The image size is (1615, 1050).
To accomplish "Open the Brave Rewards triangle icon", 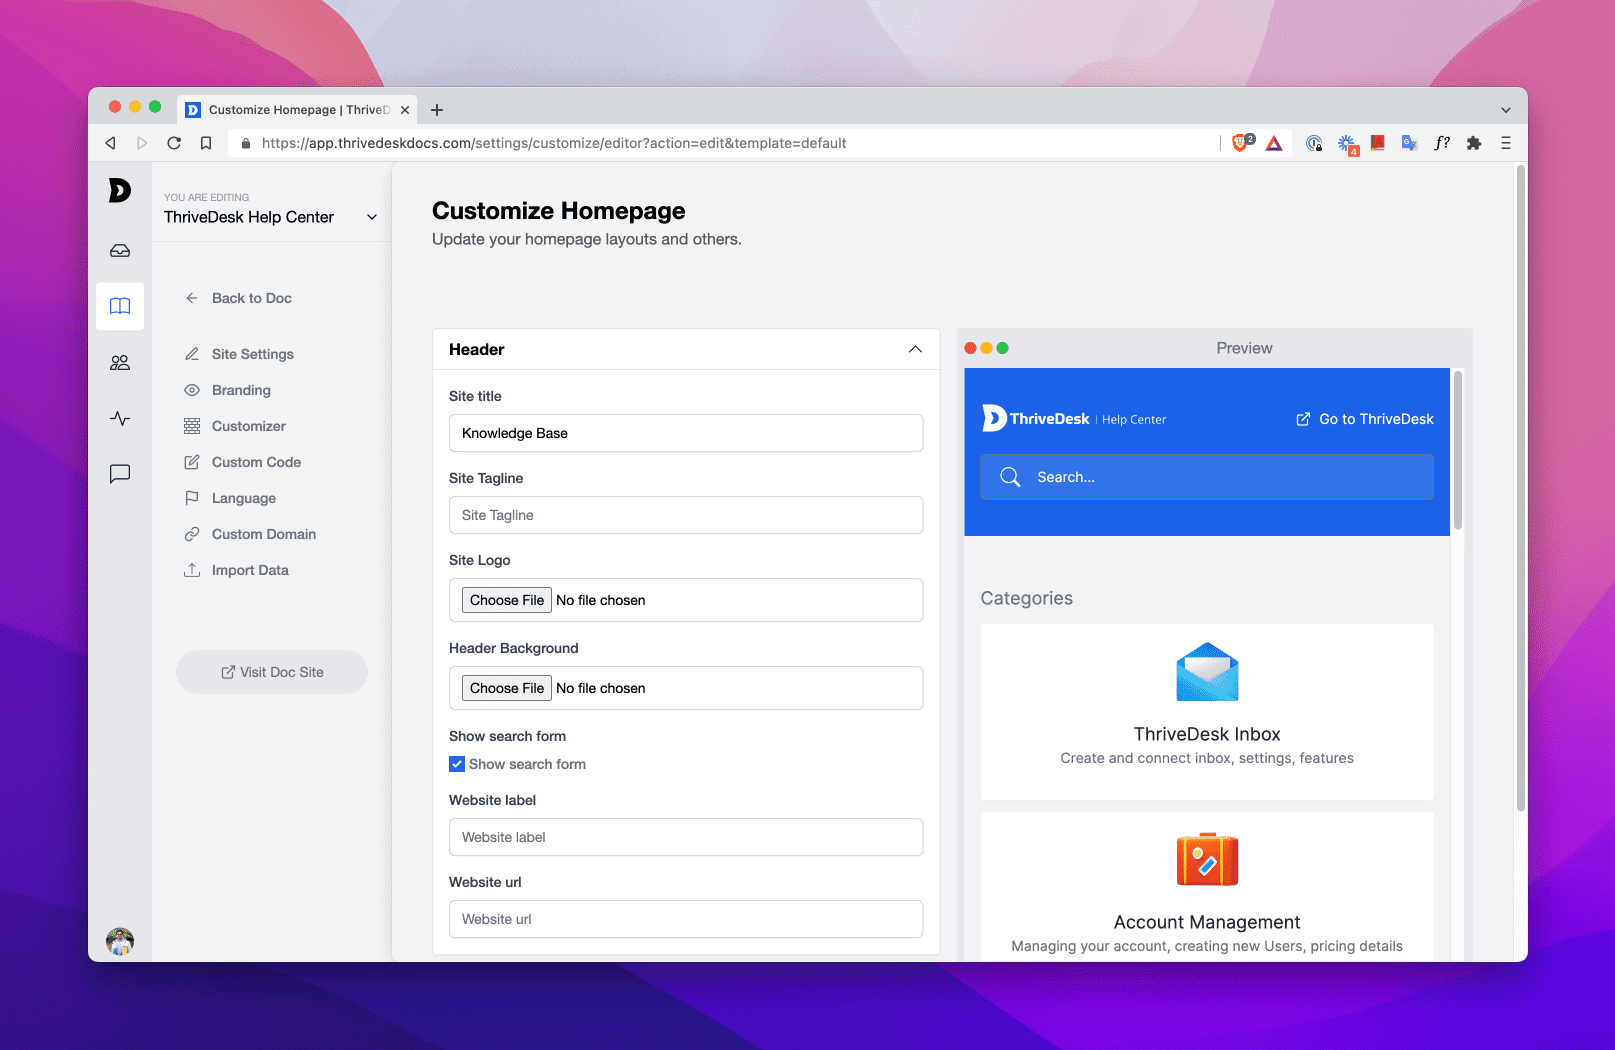I will tap(1274, 143).
